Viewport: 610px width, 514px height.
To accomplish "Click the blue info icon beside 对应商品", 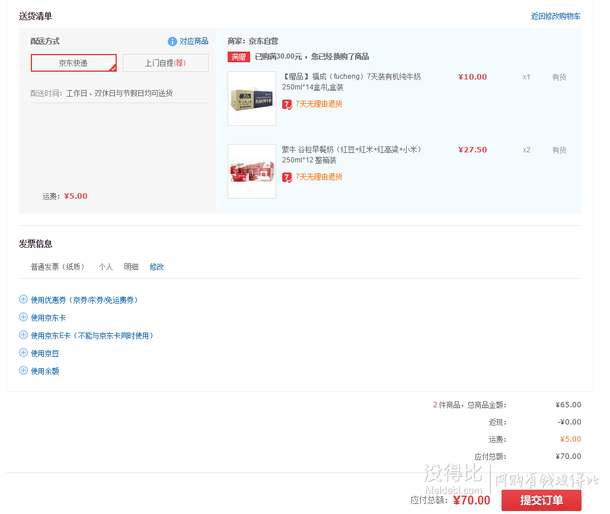I will click(x=172, y=41).
